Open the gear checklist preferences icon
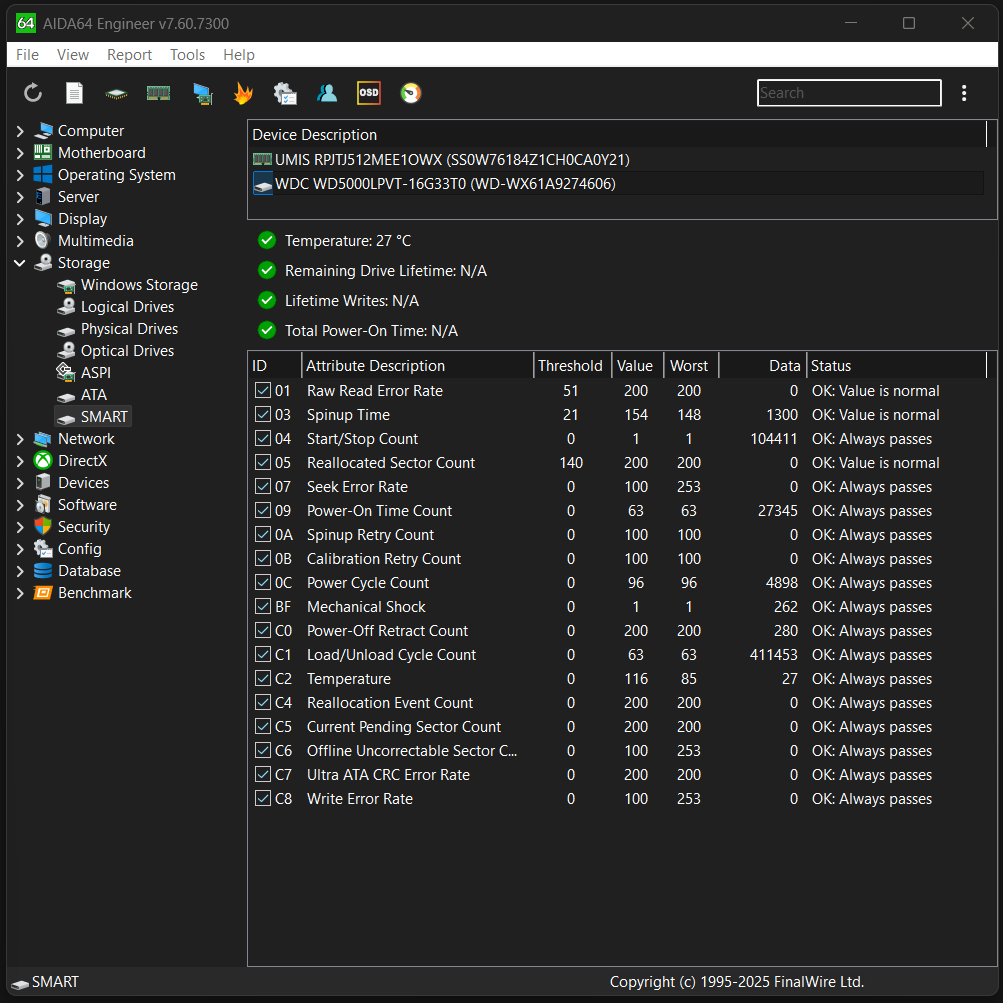Viewport: 1003px width, 1003px height. point(284,93)
